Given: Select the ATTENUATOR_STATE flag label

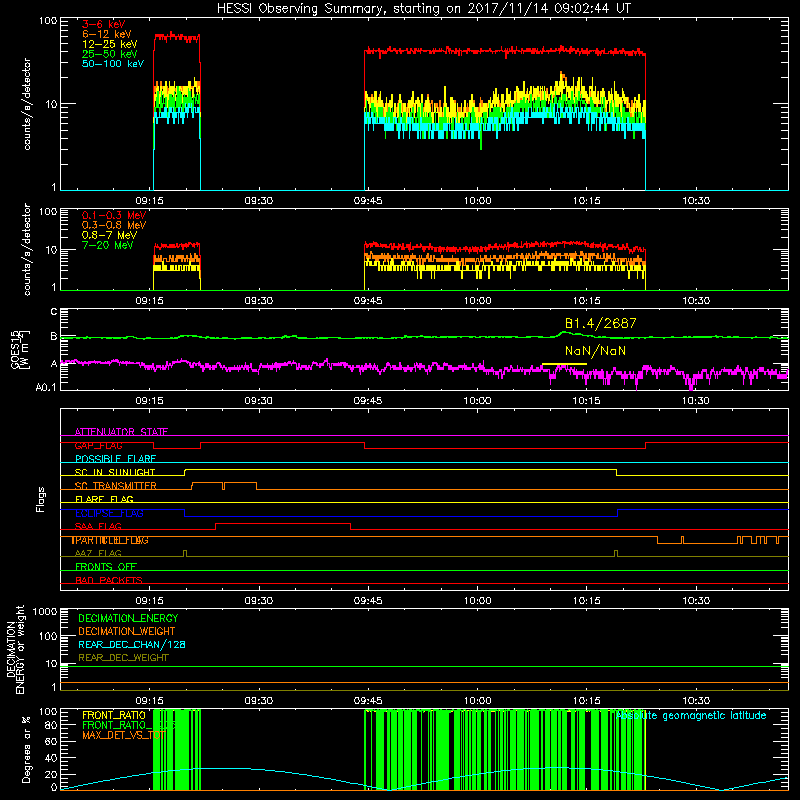Looking at the screenshot, I should tap(121, 432).
